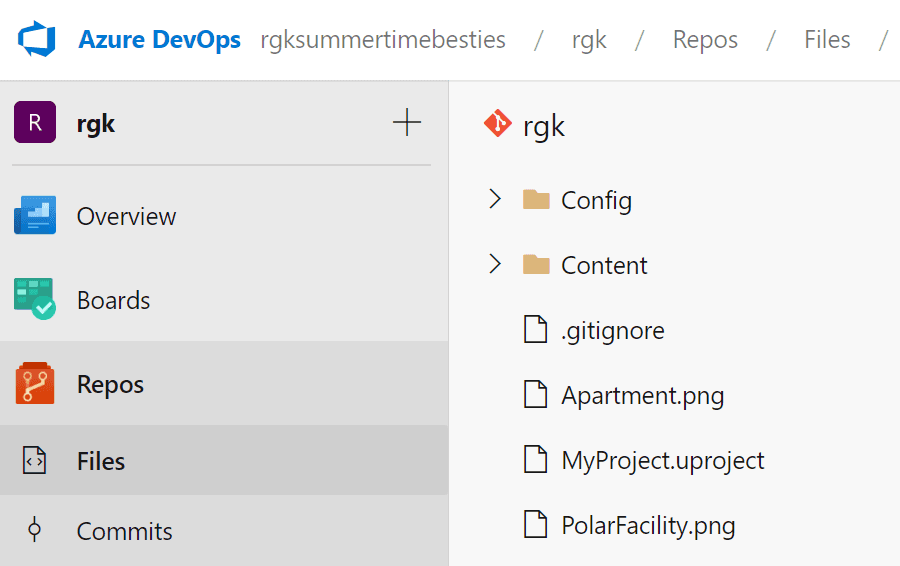This screenshot has width=900, height=566.
Task: Click the Repos breadcrumb in the header
Action: 705,40
